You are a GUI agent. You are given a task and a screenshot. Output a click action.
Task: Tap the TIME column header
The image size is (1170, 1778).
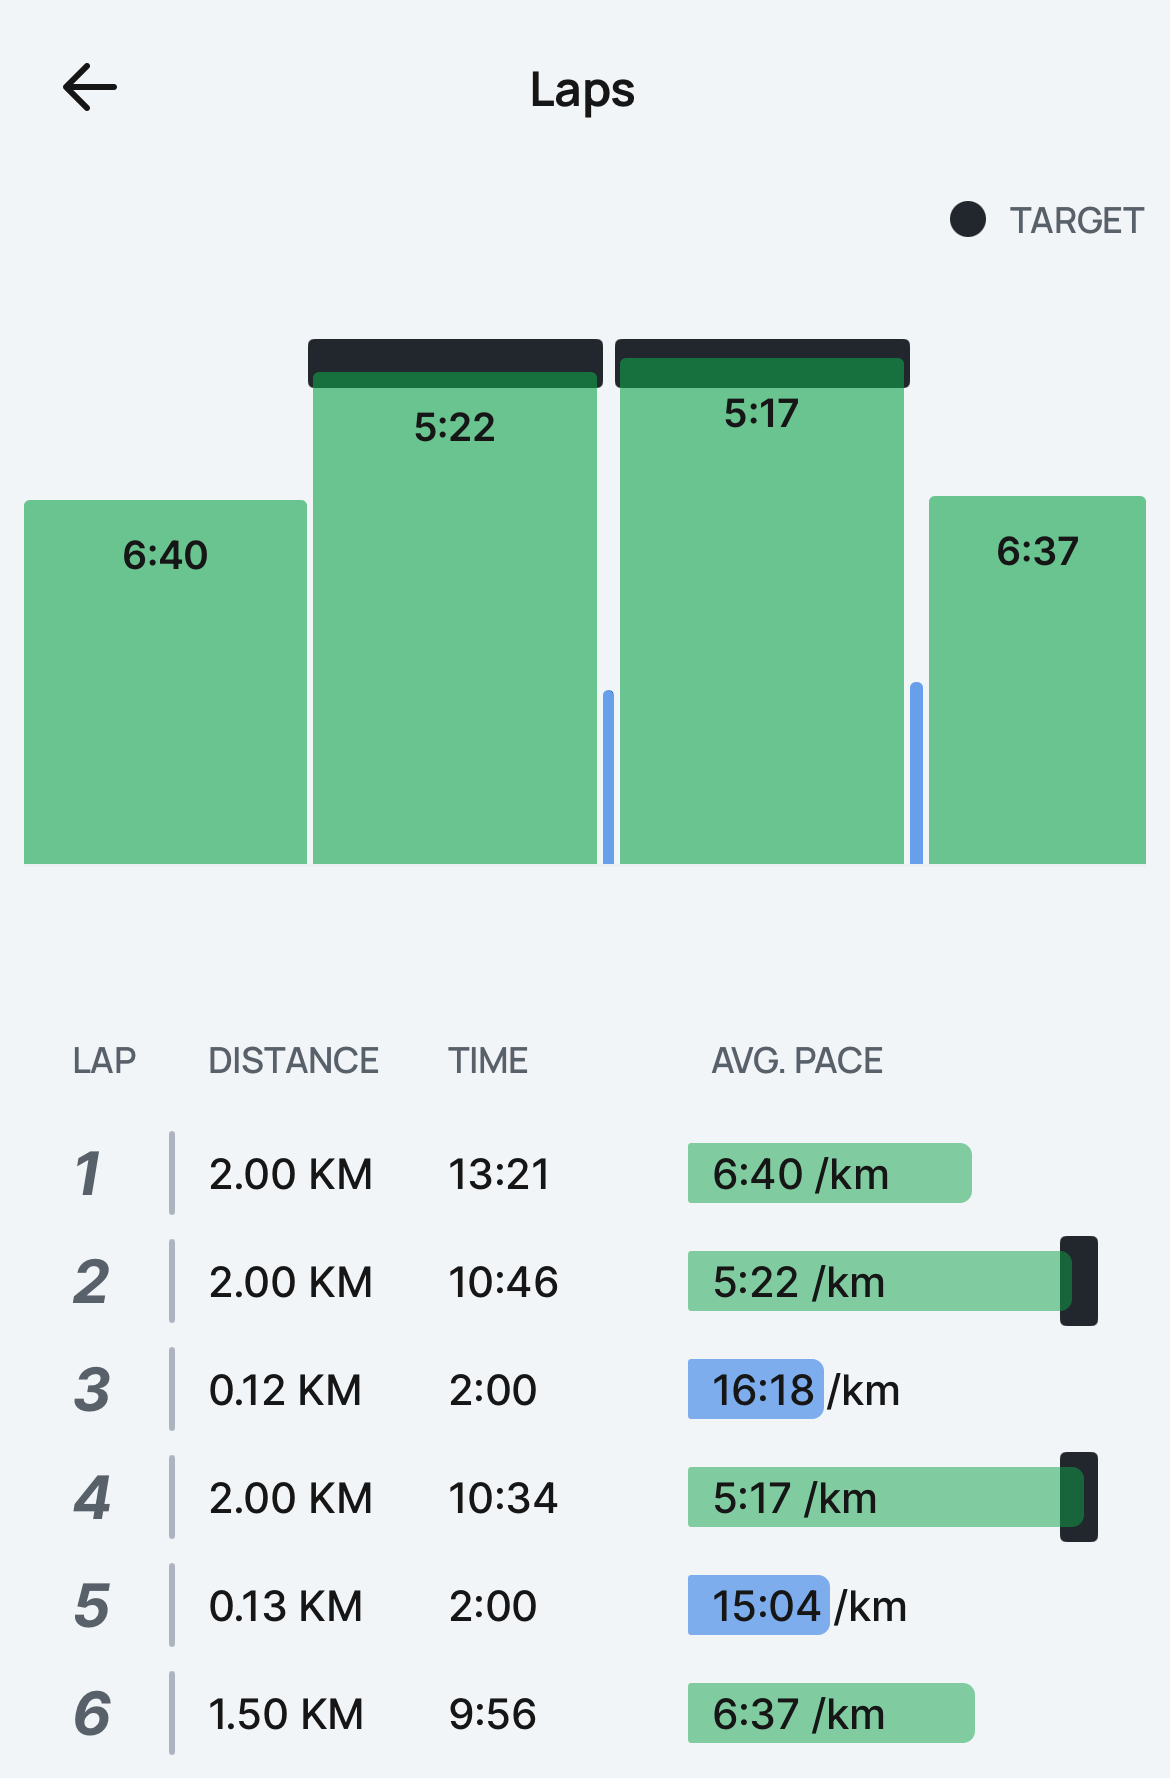point(488,1060)
